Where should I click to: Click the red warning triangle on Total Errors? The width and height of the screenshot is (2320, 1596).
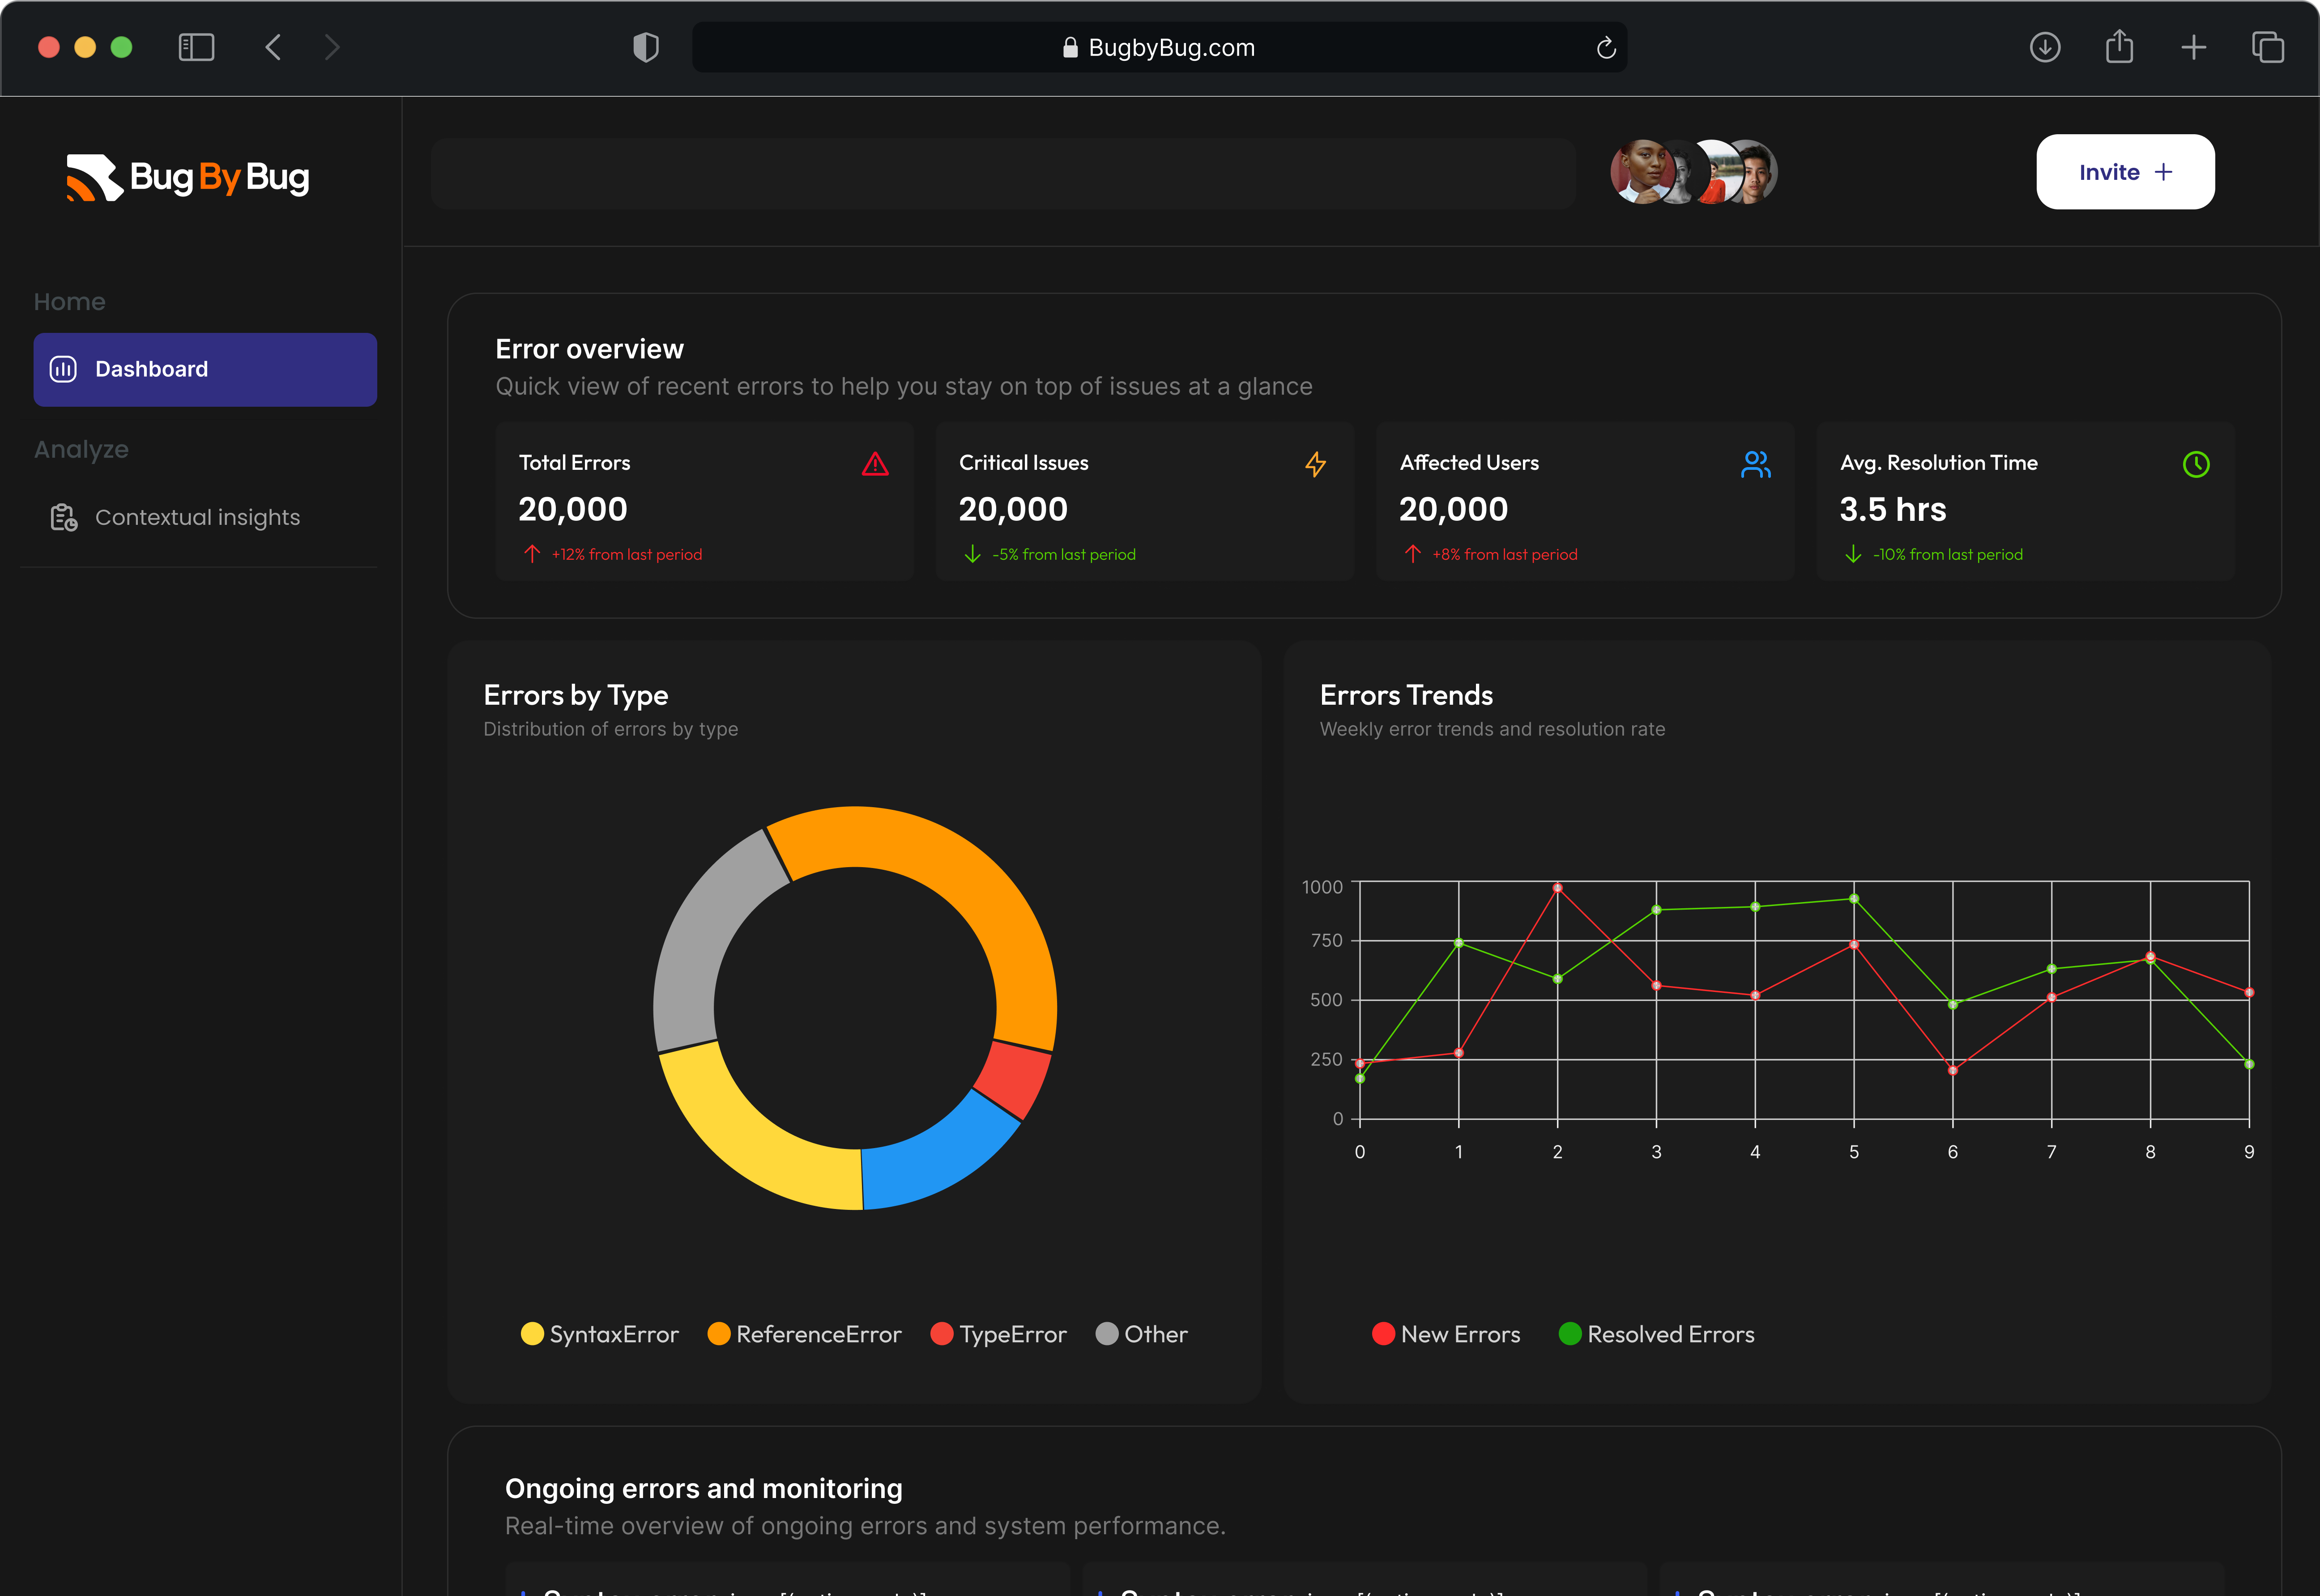click(875, 464)
